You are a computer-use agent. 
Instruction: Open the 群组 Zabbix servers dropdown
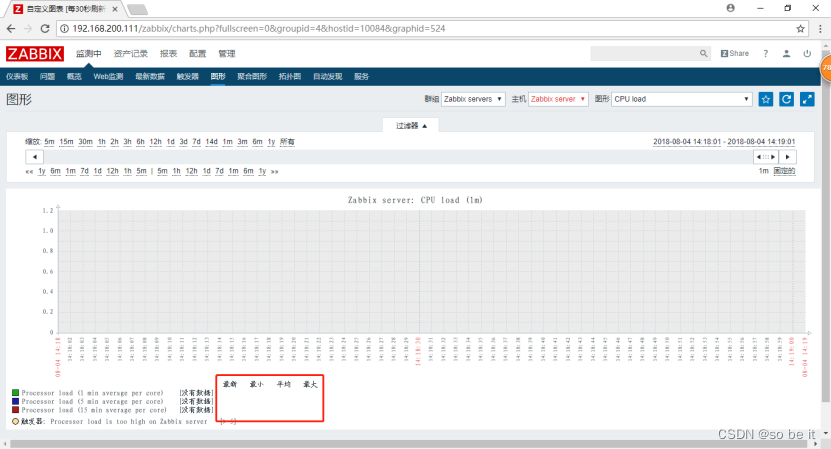coord(473,99)
